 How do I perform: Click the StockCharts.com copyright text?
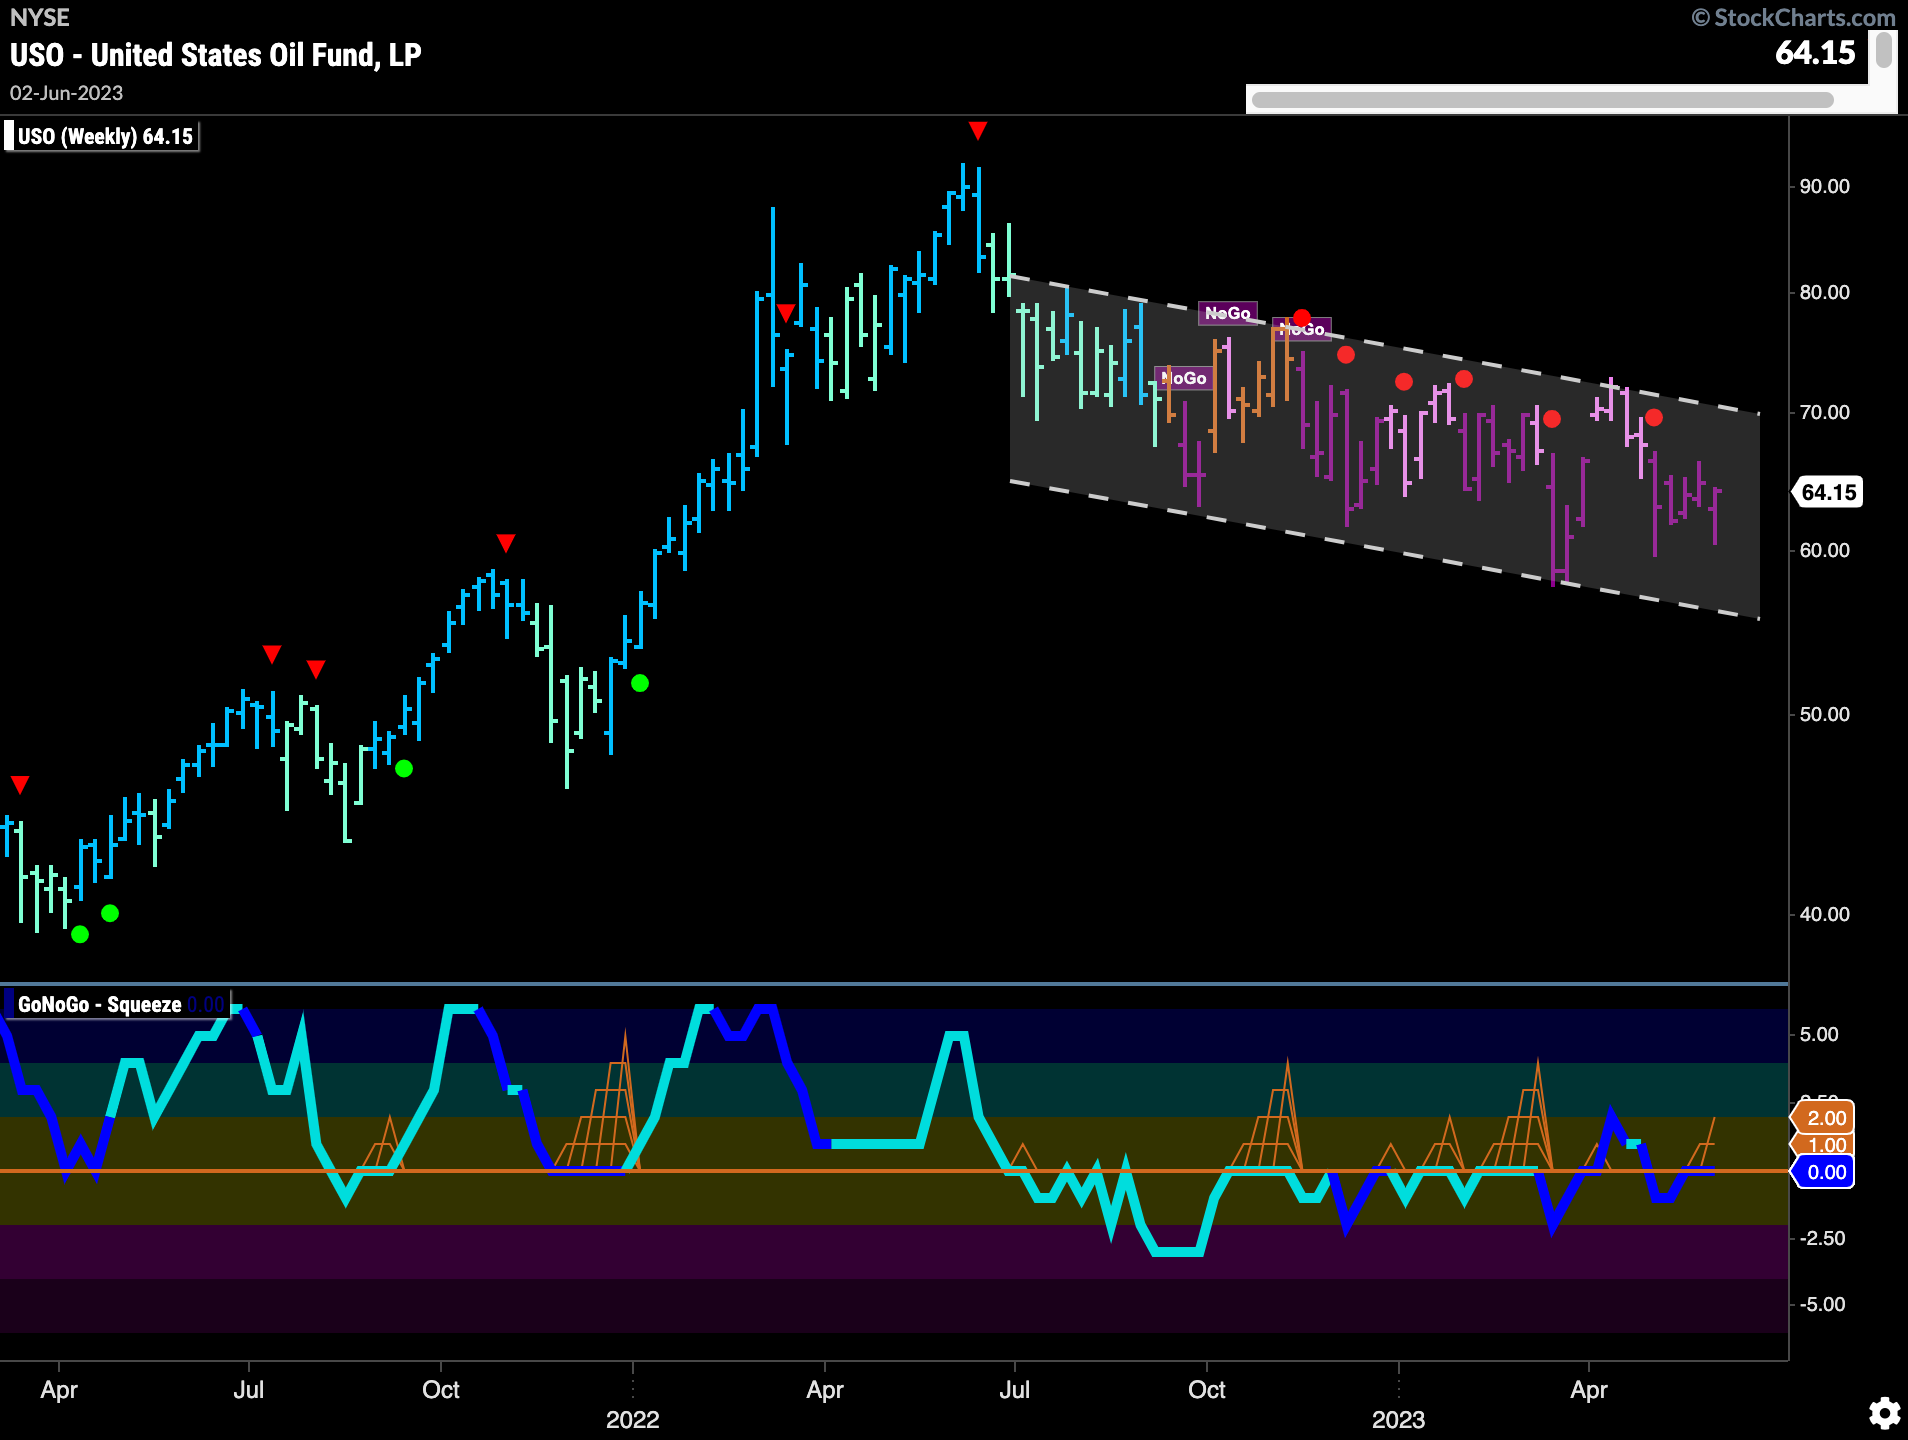coord(1794,18)
